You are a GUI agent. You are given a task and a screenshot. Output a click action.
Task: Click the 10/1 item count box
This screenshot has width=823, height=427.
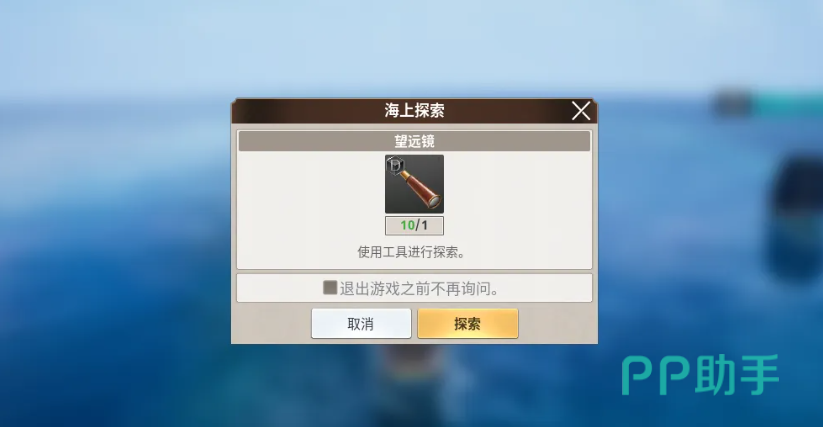coord(414,226)
